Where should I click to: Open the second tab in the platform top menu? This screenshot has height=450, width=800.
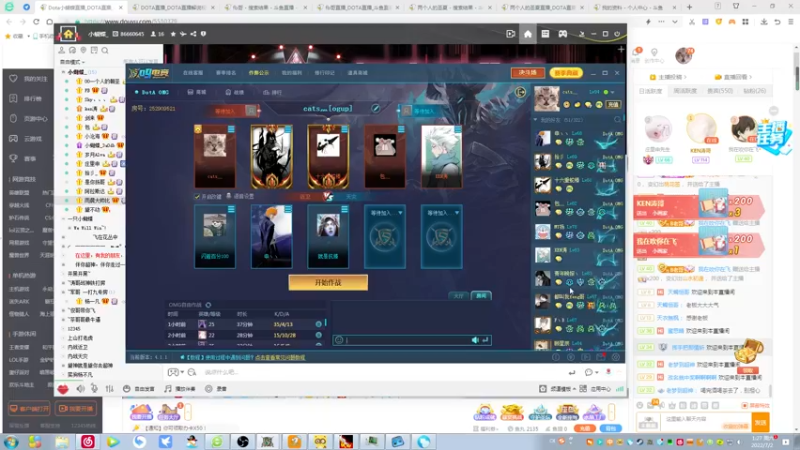click(x=226, y=73)
